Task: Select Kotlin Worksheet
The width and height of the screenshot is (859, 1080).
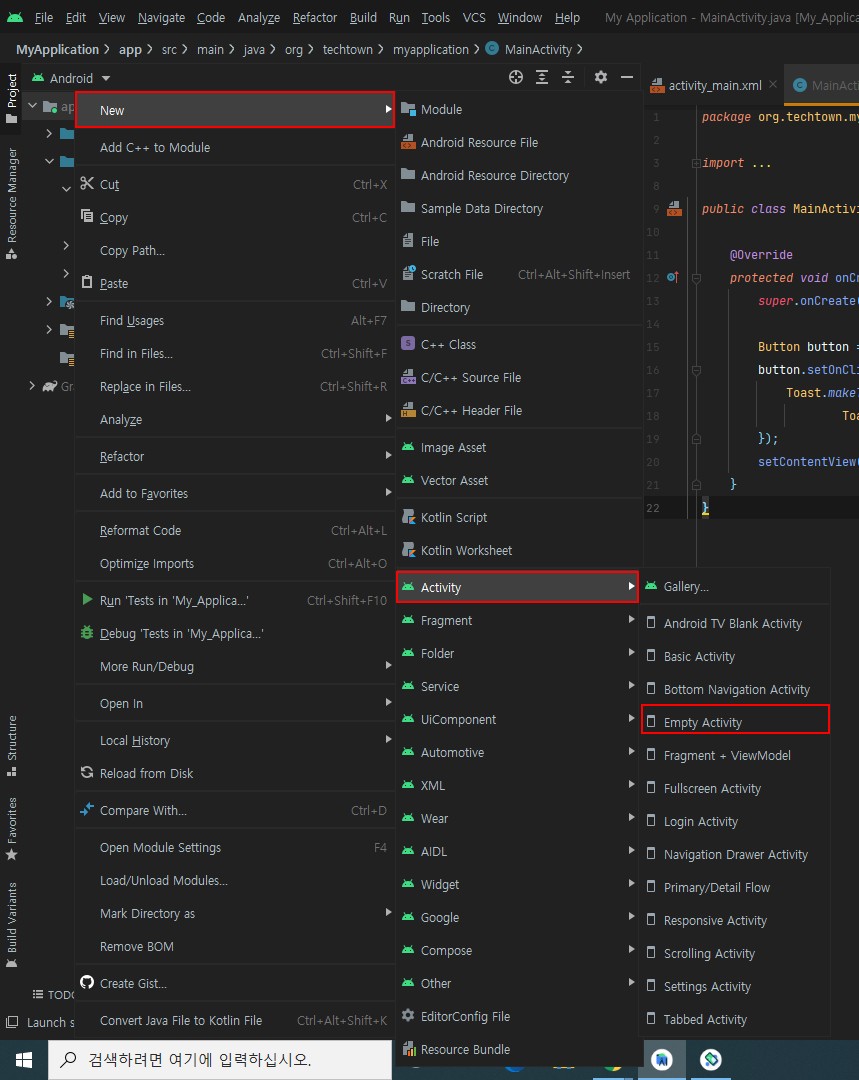Action: point(518,550)
